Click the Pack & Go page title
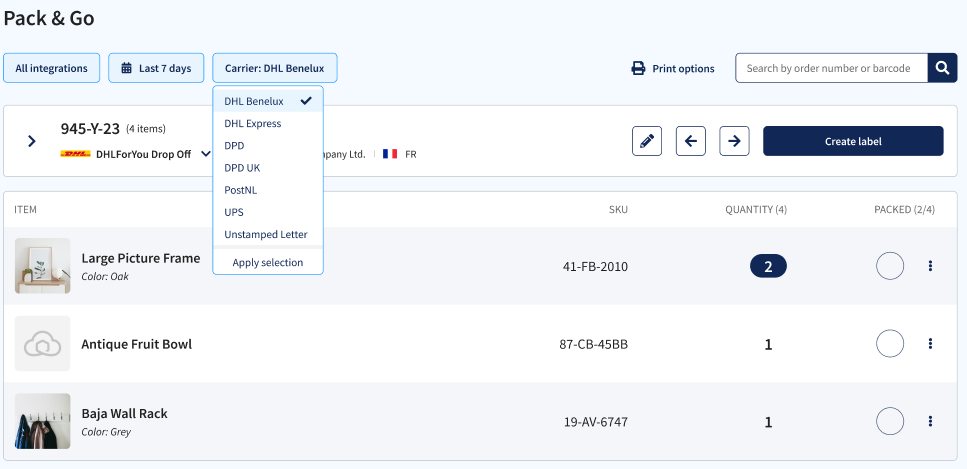The height and width of the screenshot is (469, 967). (x=49, y=19)
